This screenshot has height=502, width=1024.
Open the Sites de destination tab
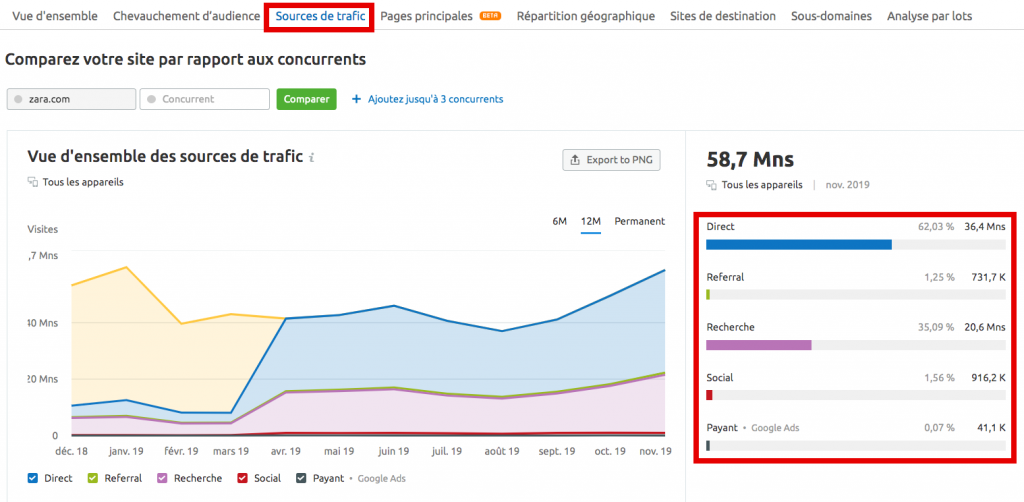[723, 16]
